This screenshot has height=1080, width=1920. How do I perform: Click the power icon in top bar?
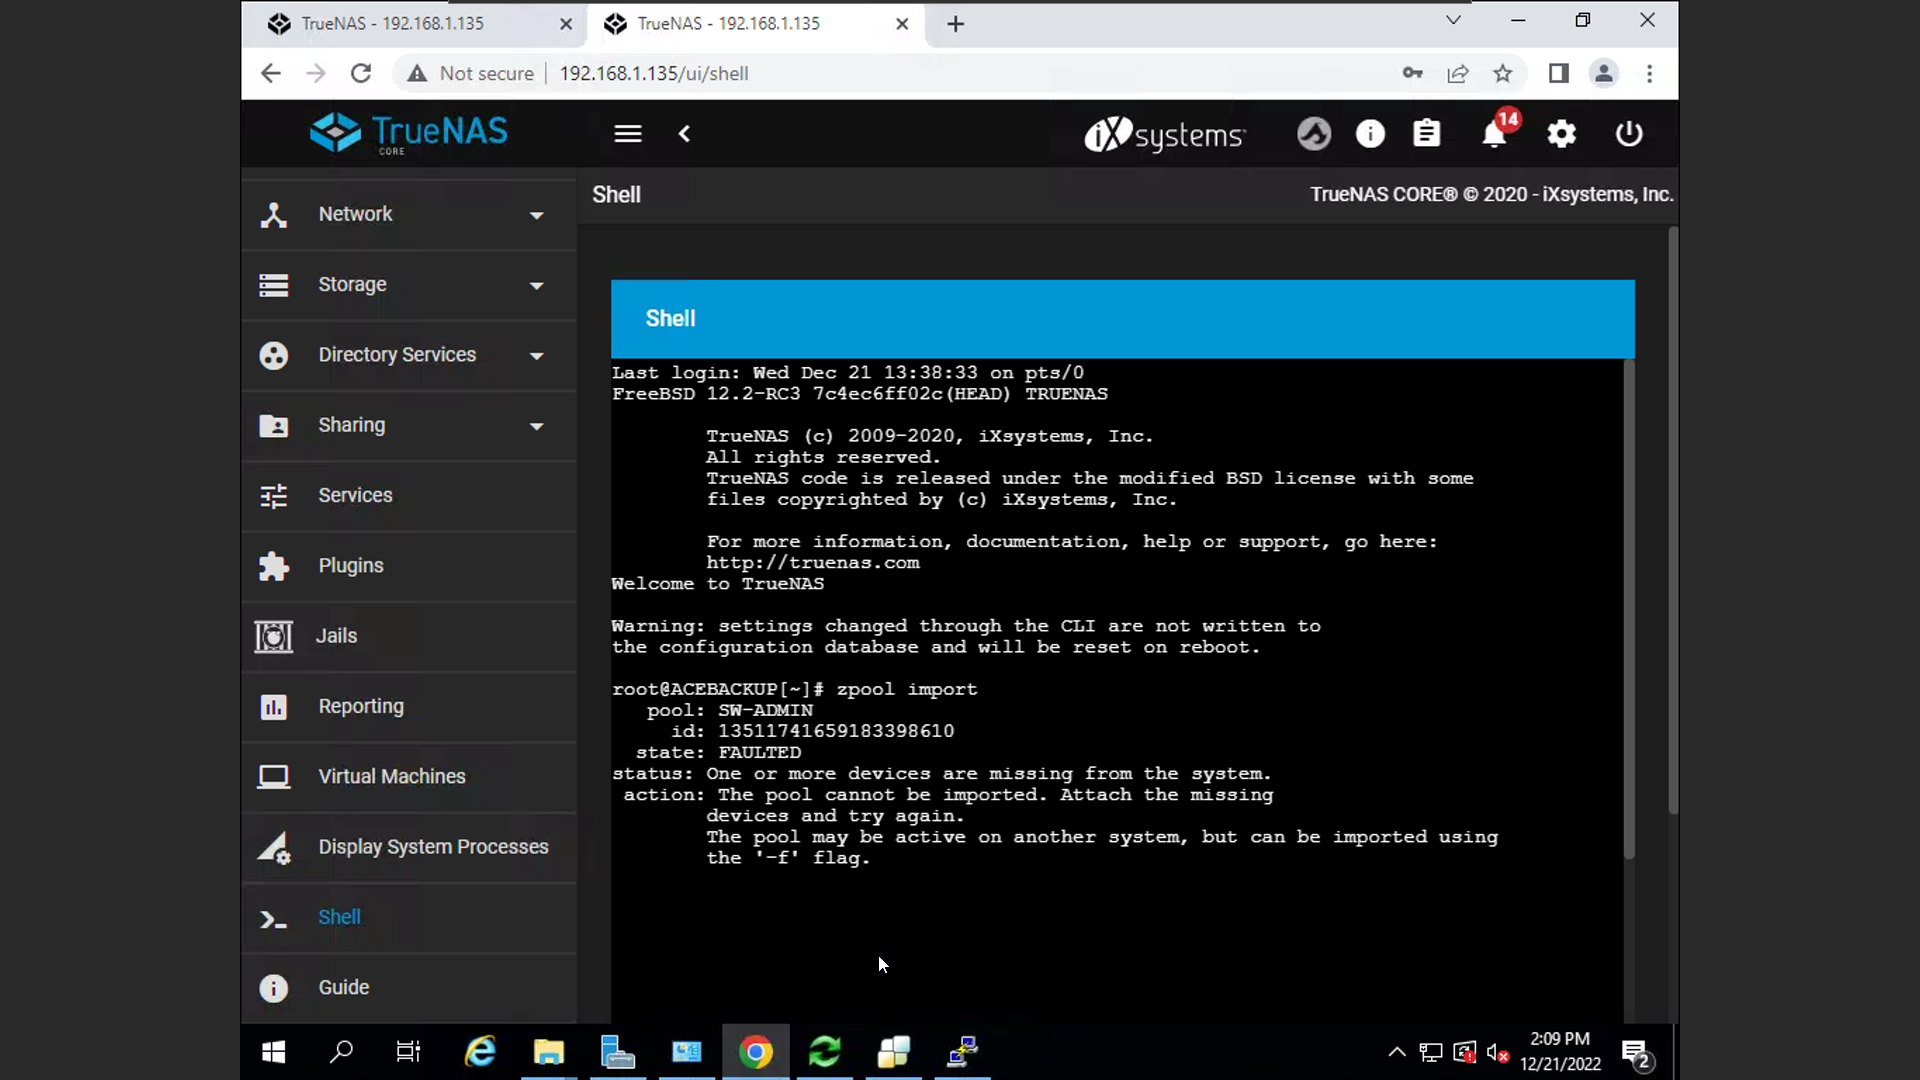[x=1629, y=134]
